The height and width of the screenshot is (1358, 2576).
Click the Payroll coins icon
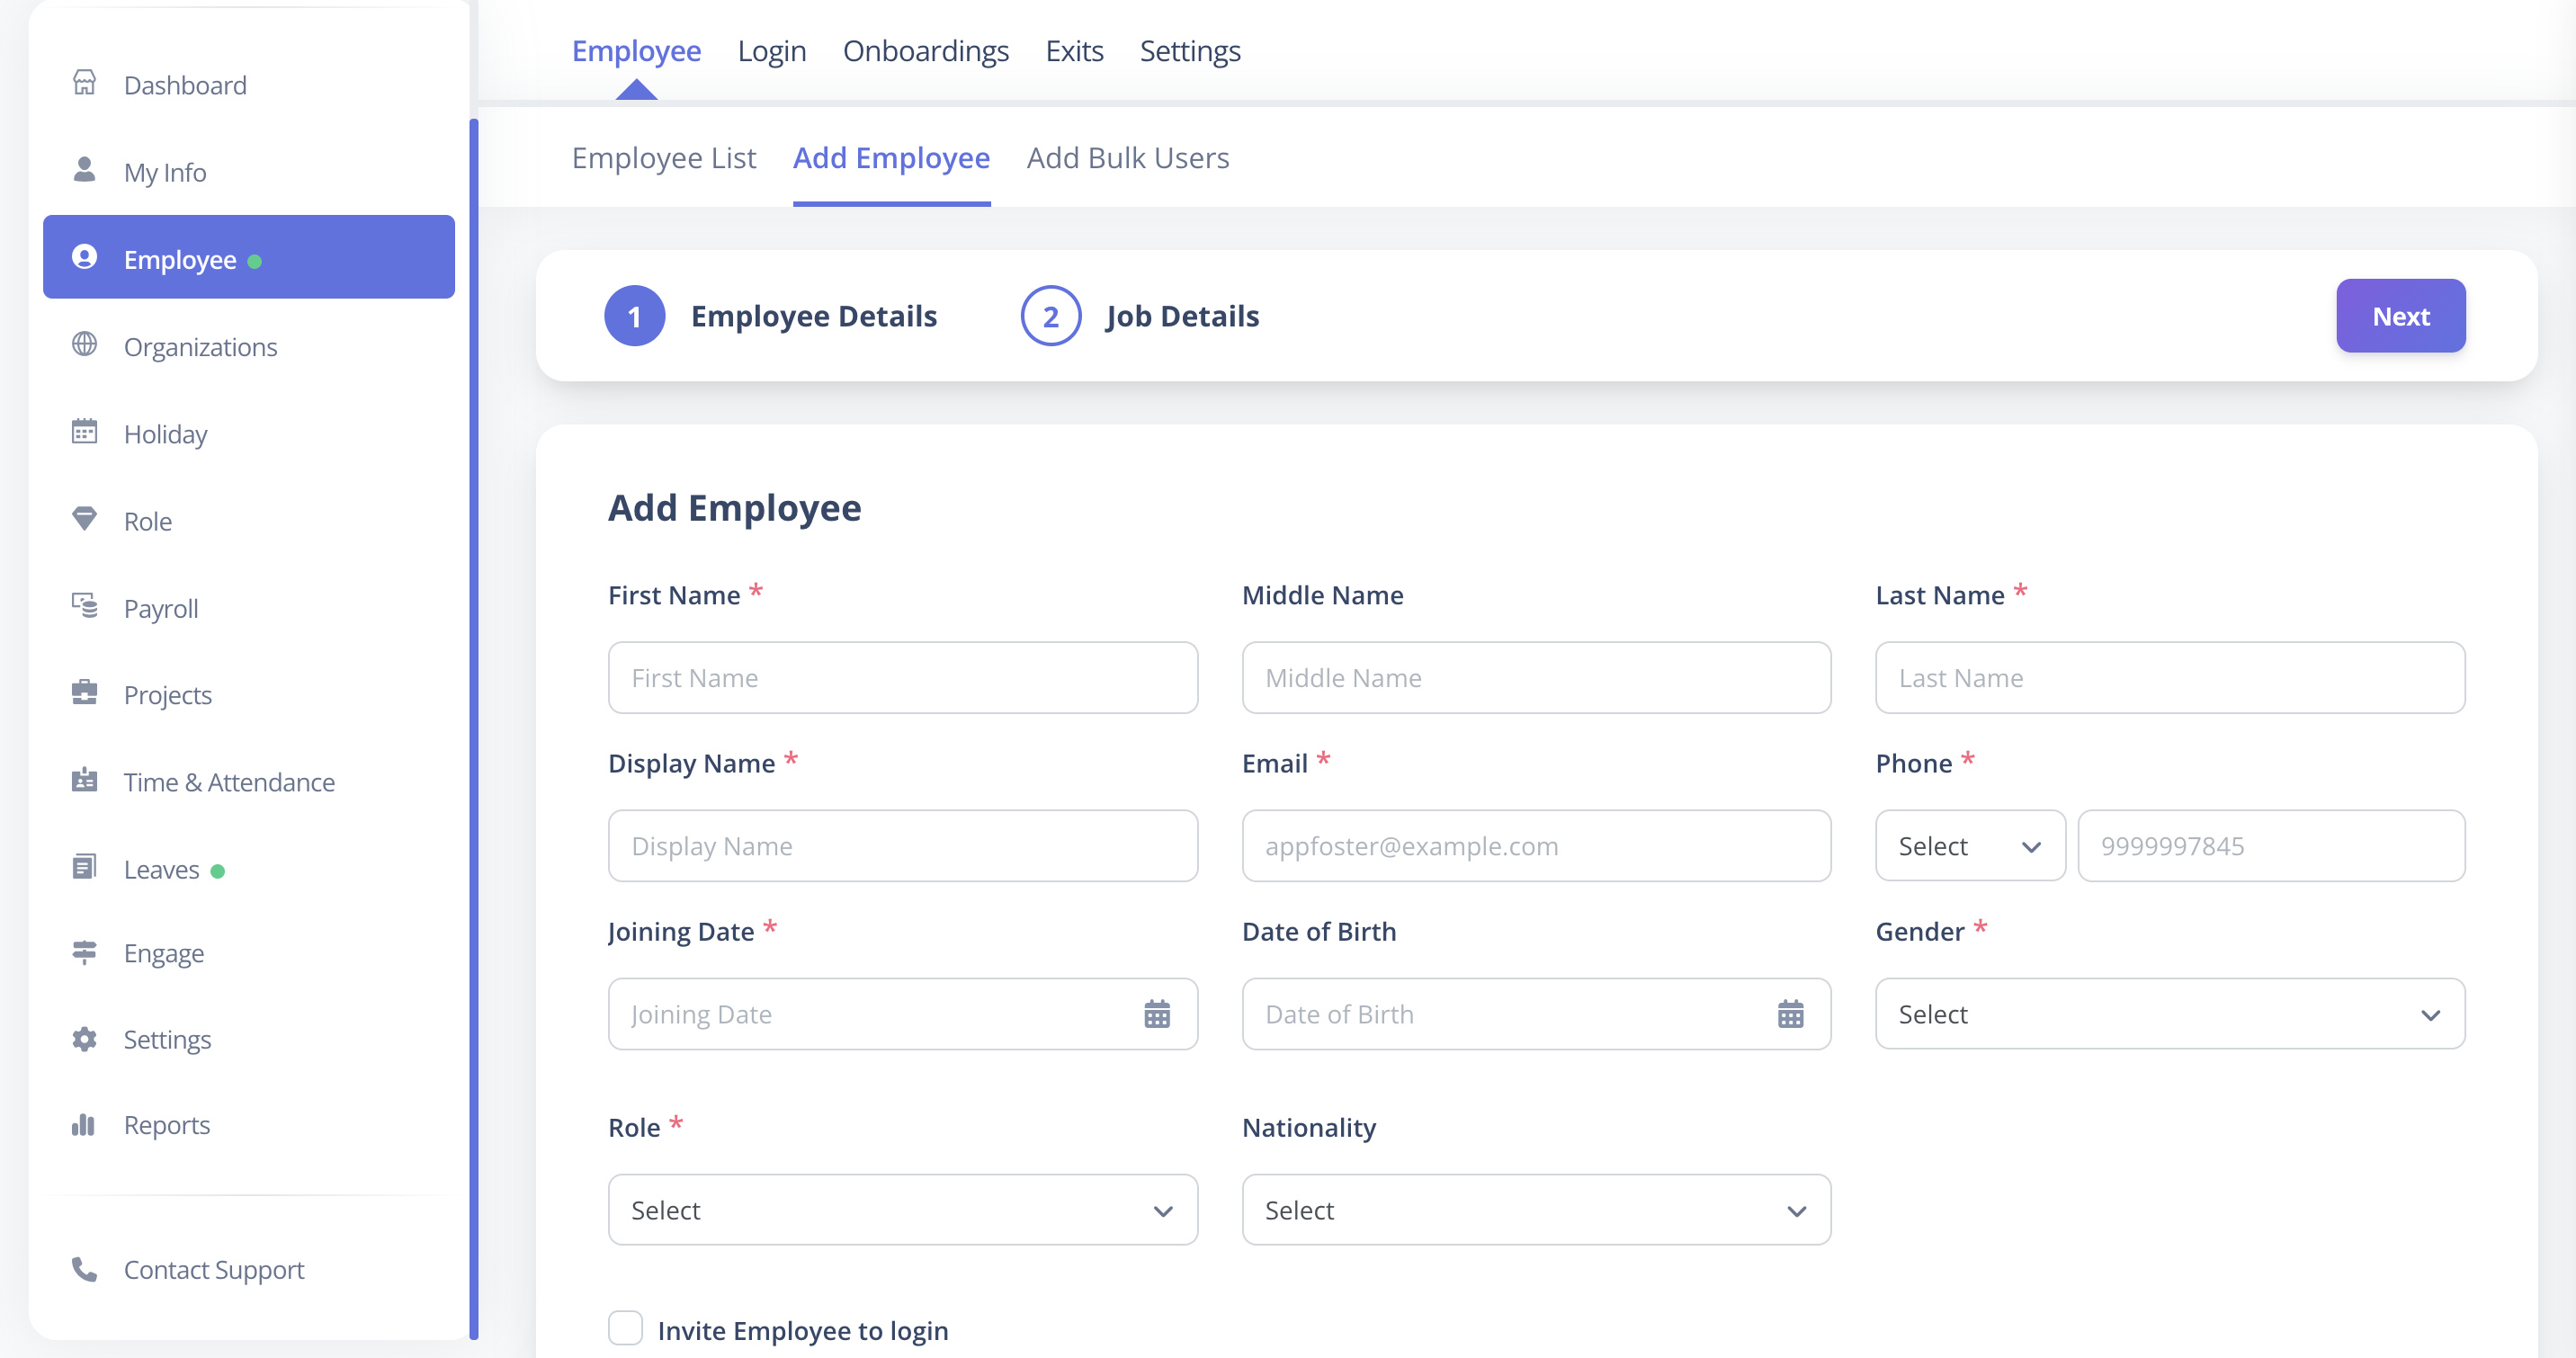[x=85, y=606]
